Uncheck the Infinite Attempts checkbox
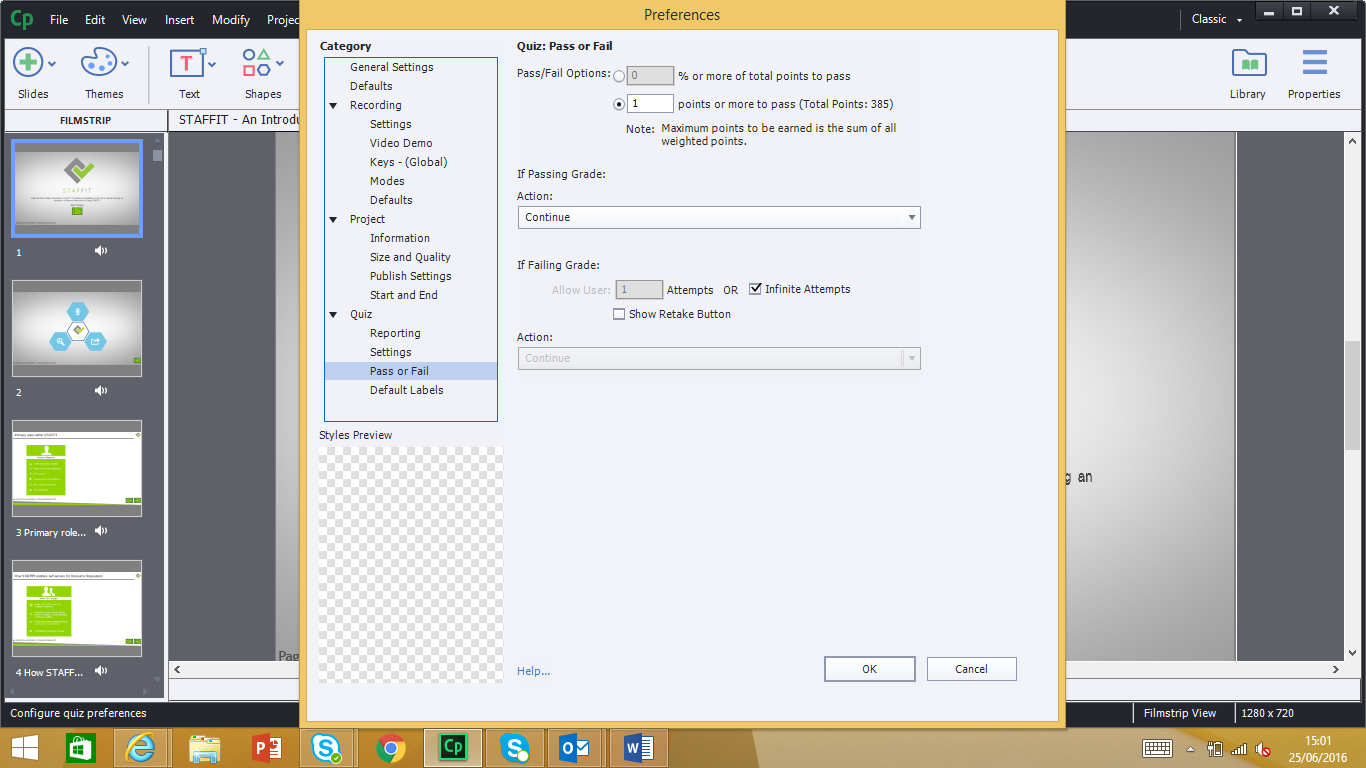Viewport: 1366px width, 768px height. [755, 289]
